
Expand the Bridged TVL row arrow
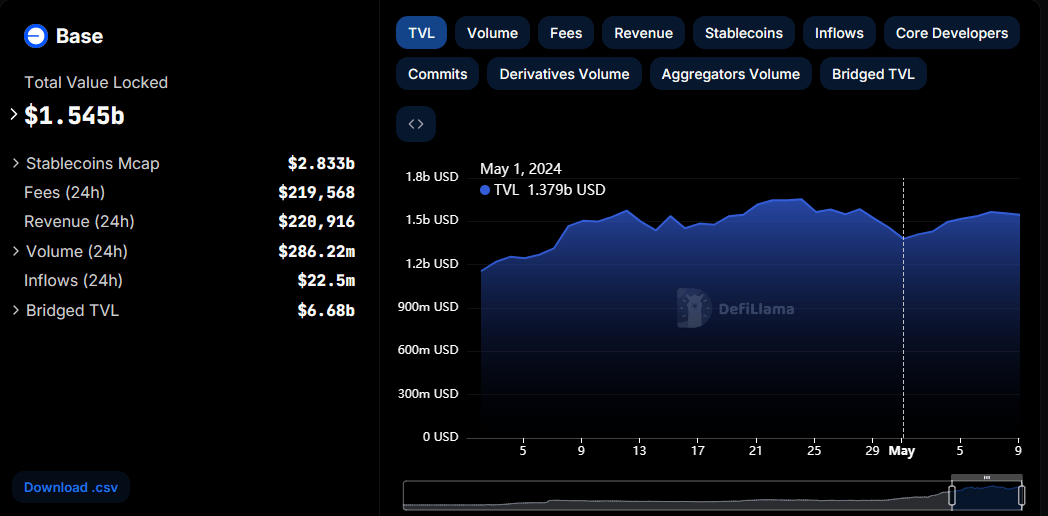coord(16,310)
